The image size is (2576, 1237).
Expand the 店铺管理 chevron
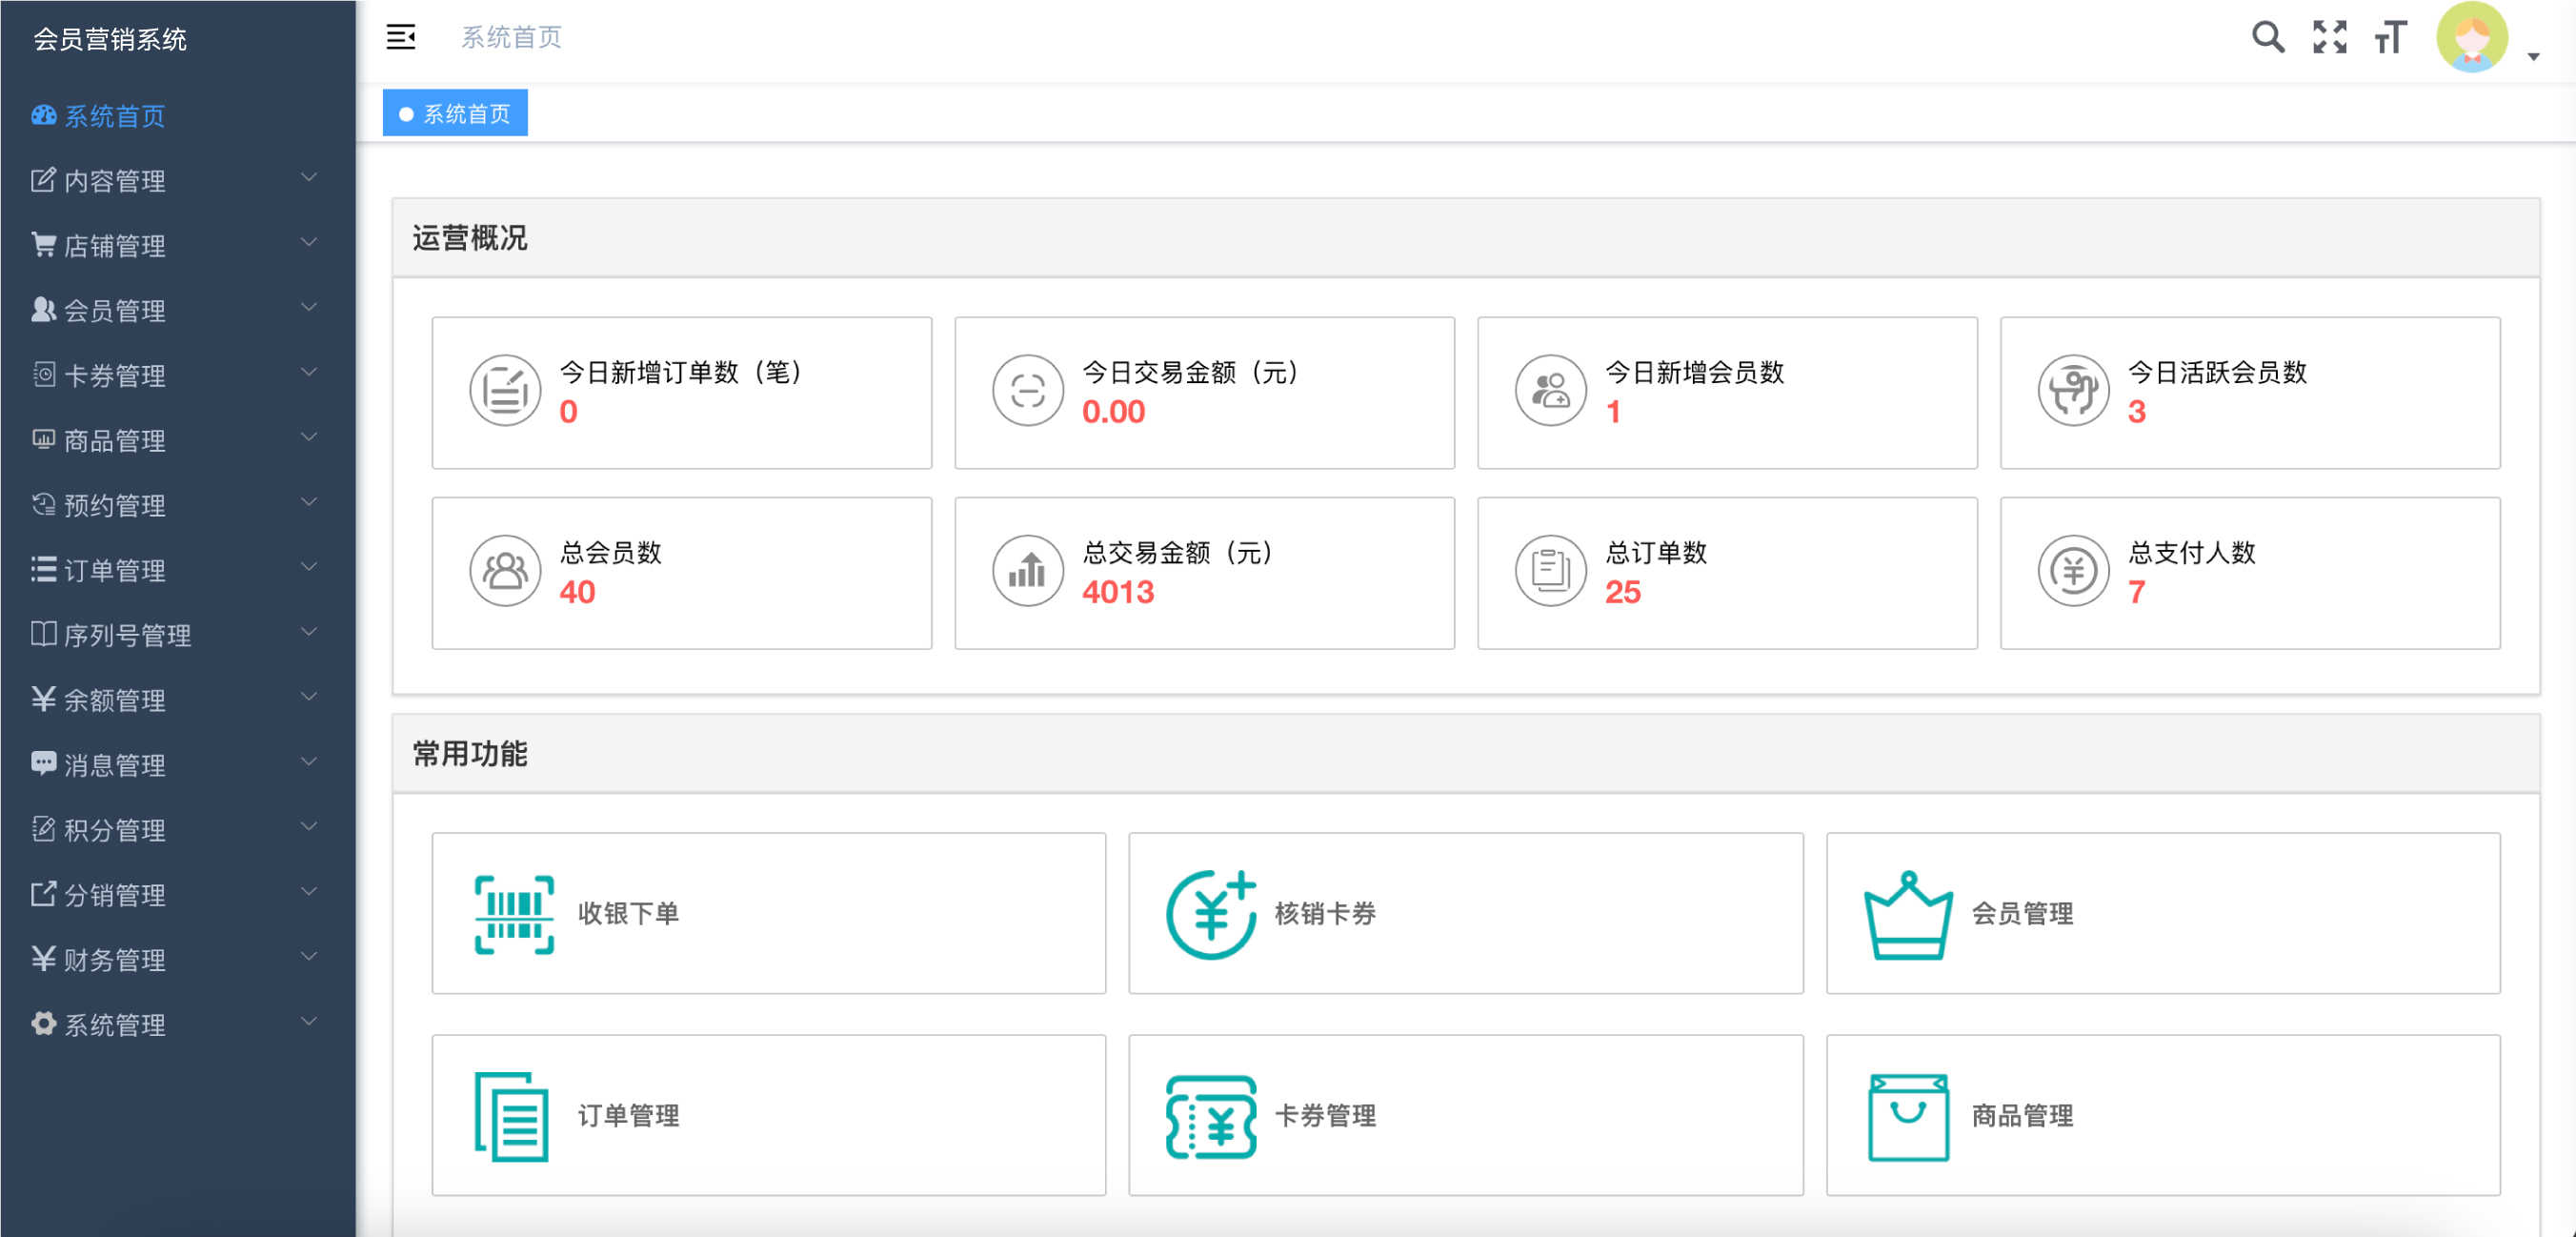pos(309,242)
